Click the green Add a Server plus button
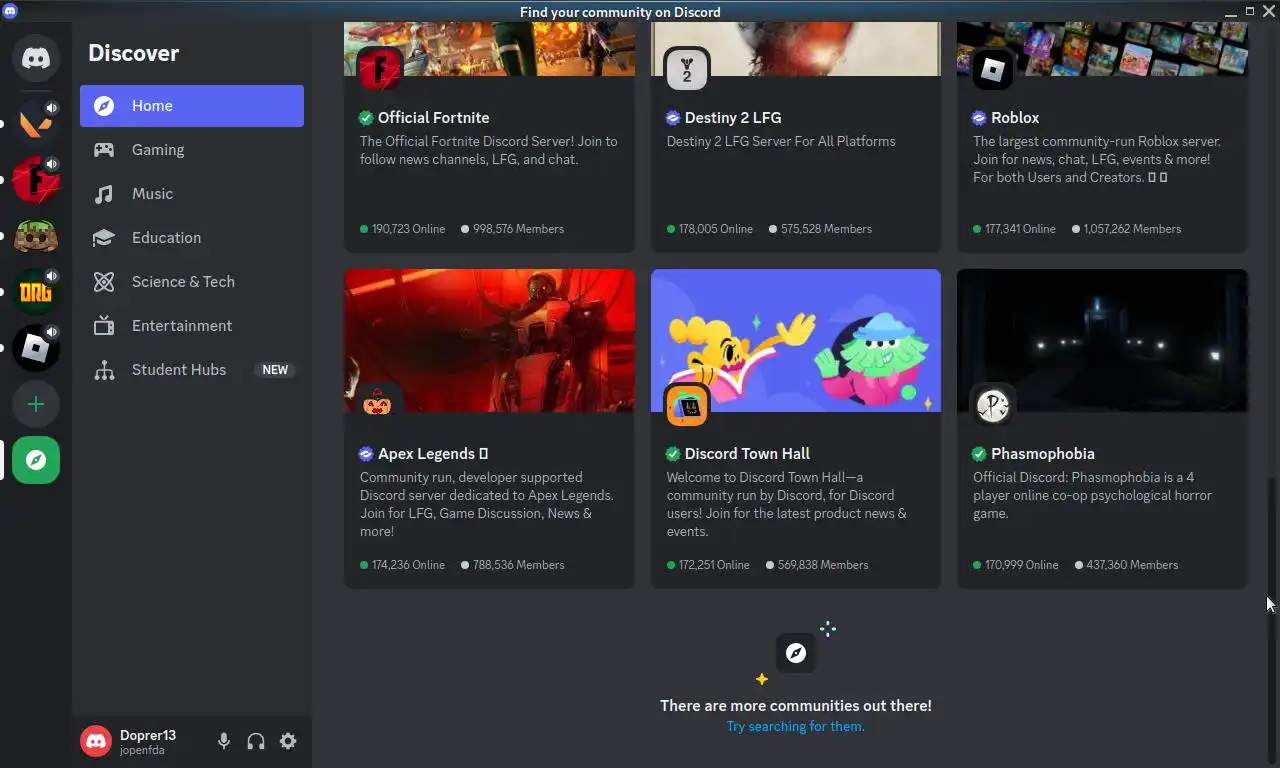 [x=36, y=404]
